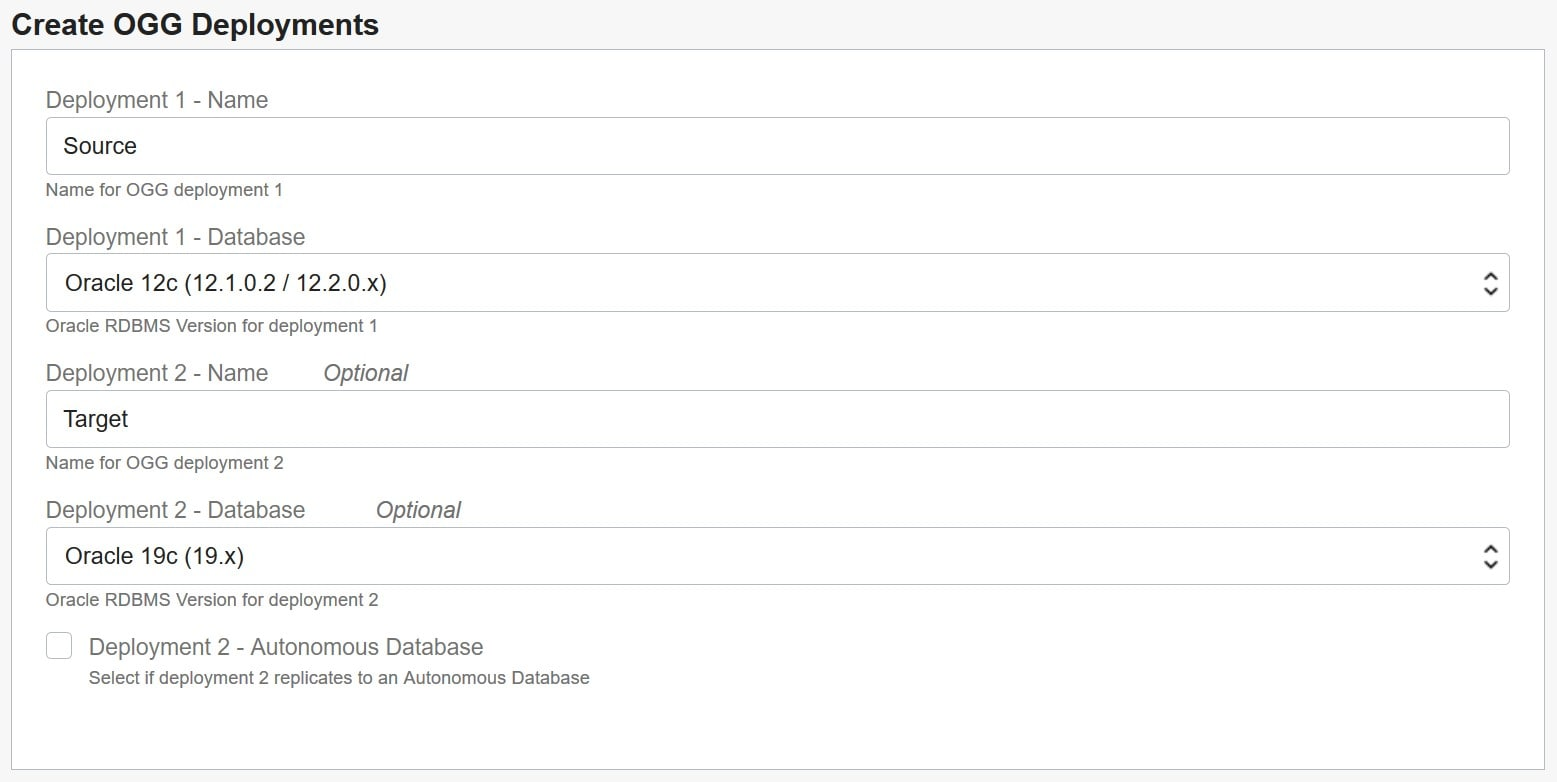Click the "Name for OGG deployment 1" hint
Viewport: 1557px width, 782px height.
click(x=164, y=190)
